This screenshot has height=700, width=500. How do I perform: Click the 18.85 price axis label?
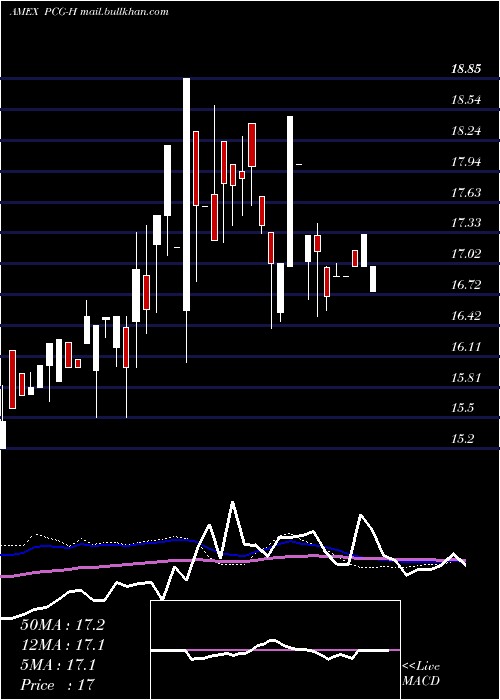(x=467, y=69)
